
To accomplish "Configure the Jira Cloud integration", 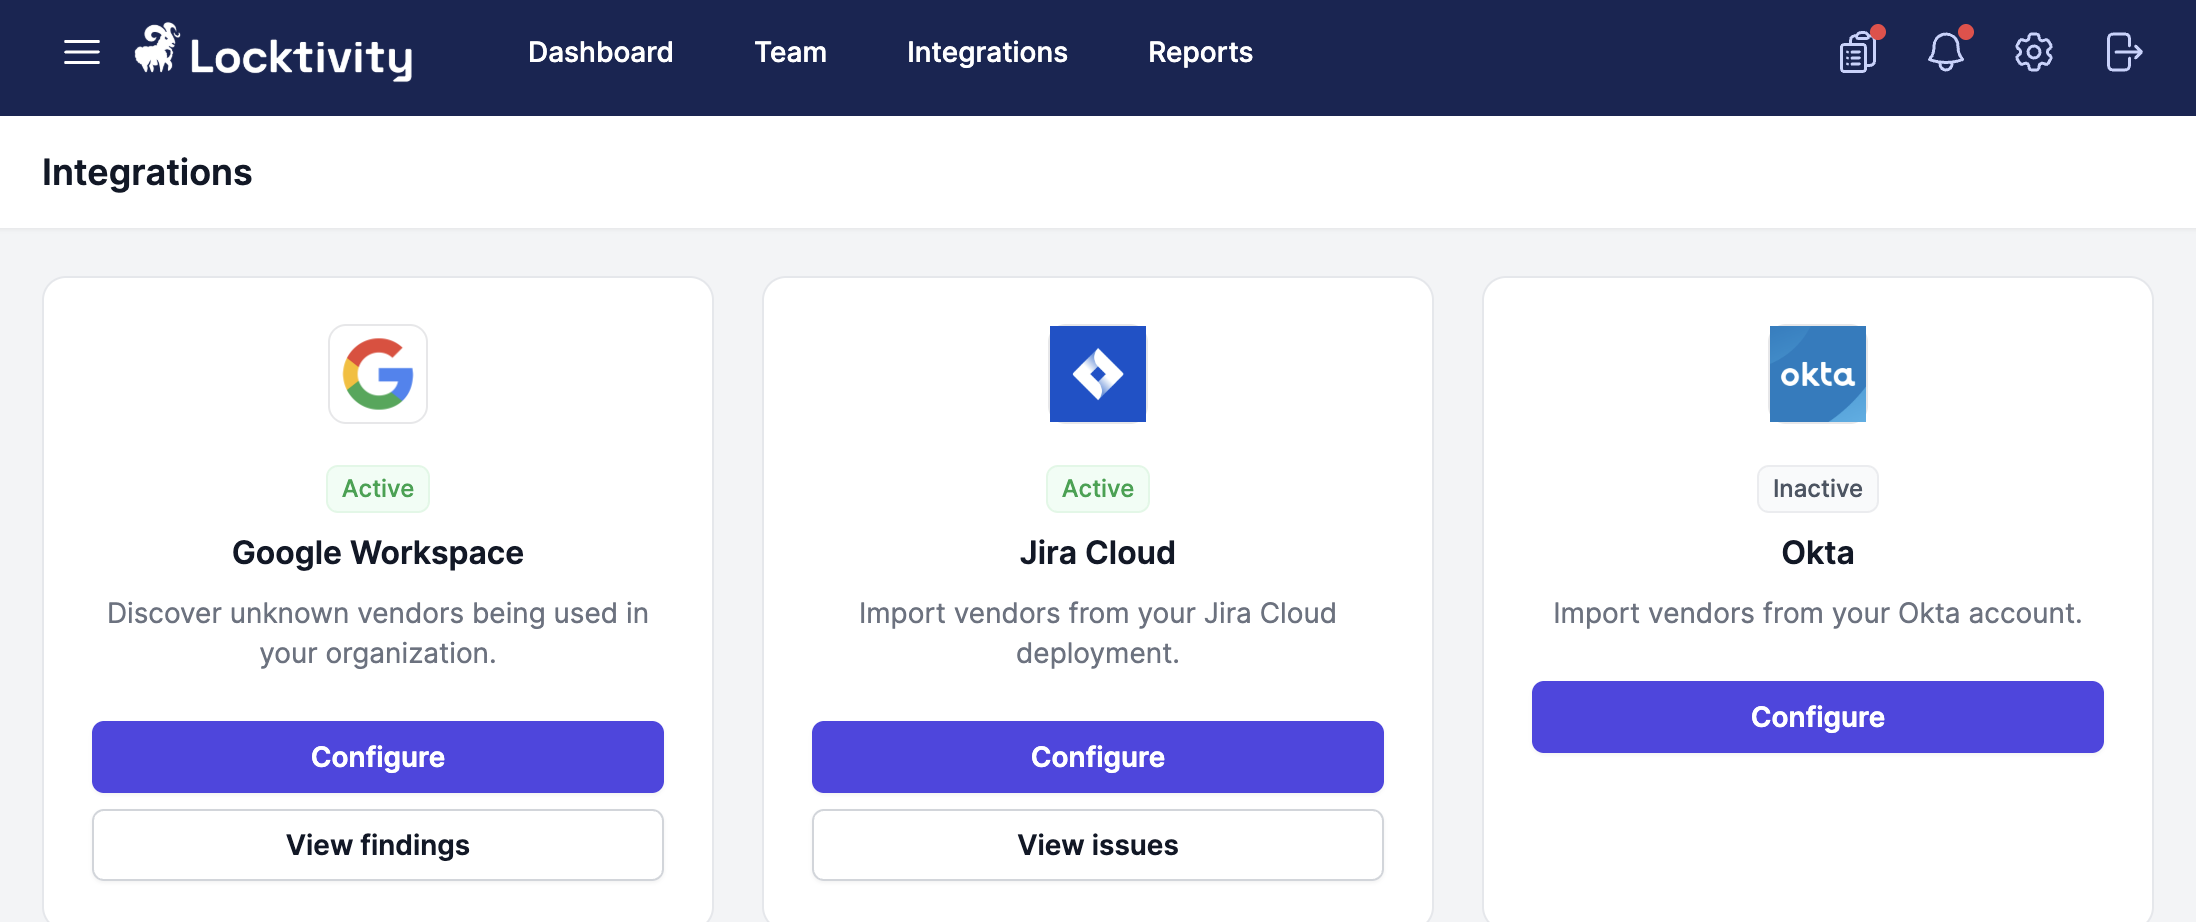I will click(x=1098, y=757).
